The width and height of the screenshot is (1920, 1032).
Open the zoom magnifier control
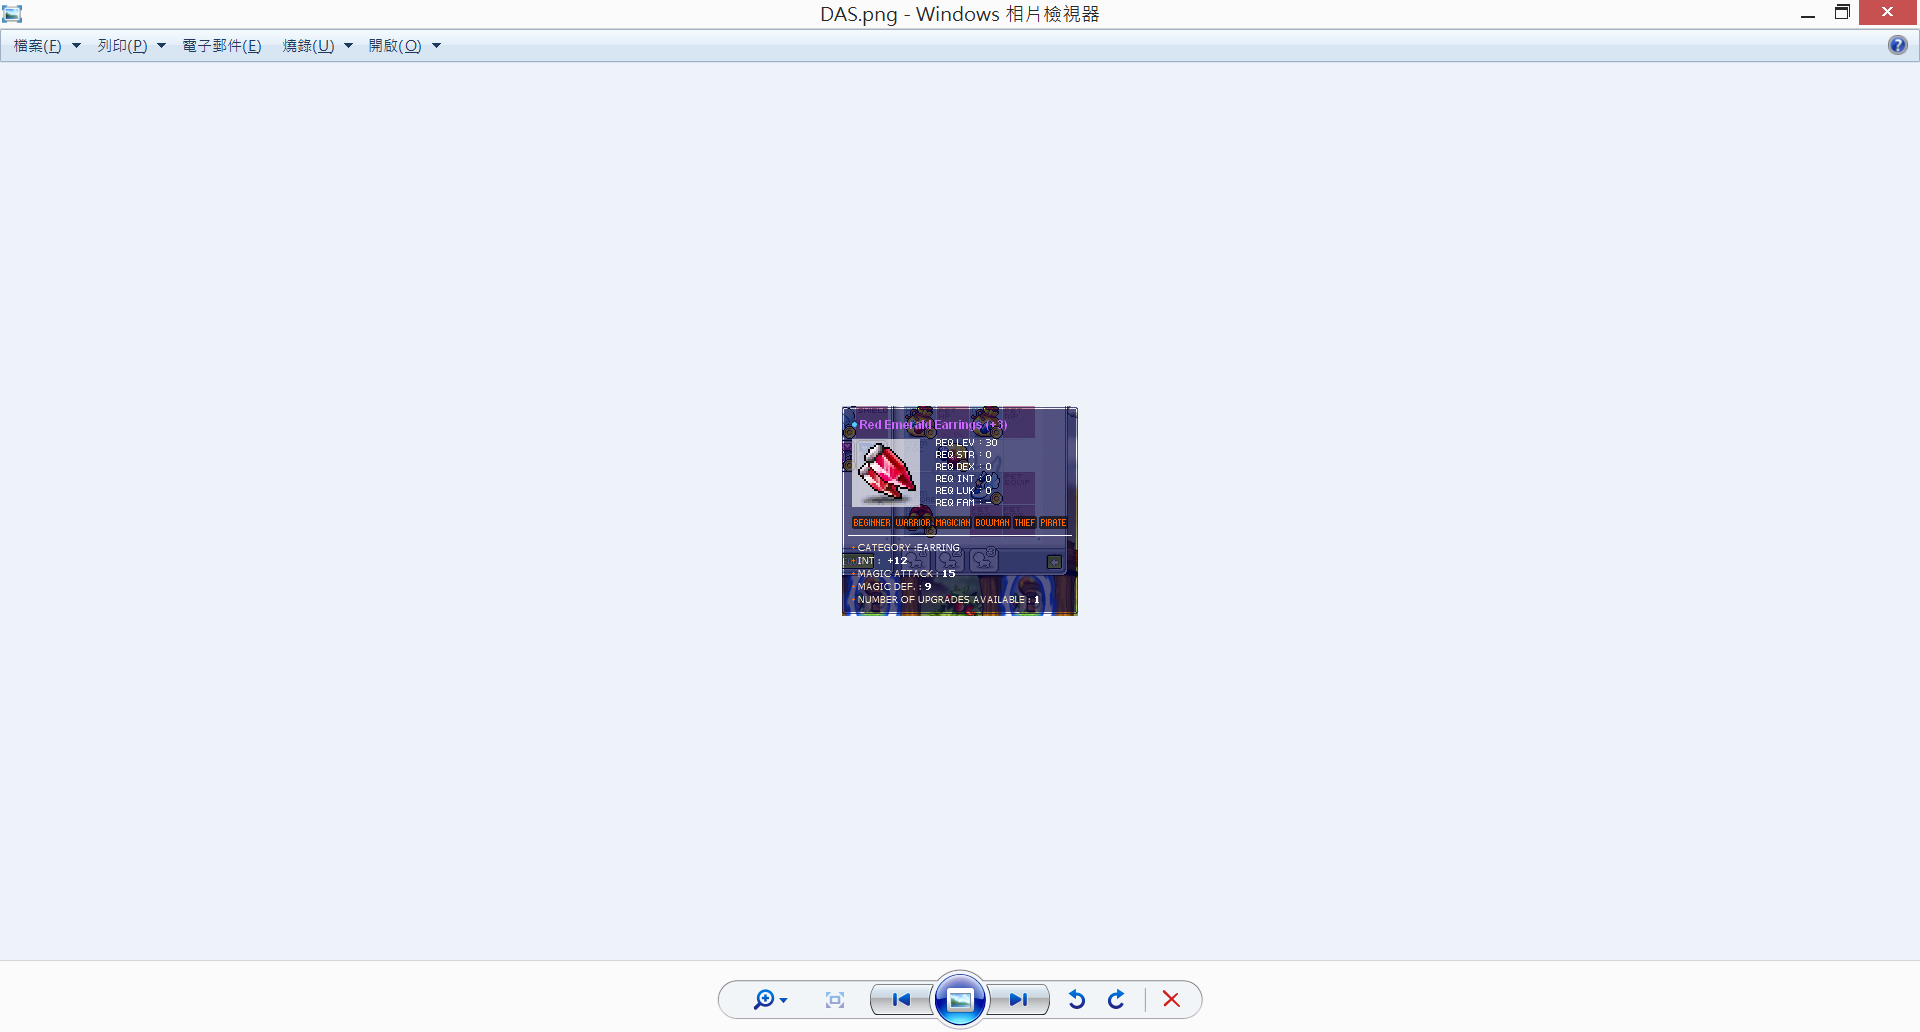pos(764,999)
